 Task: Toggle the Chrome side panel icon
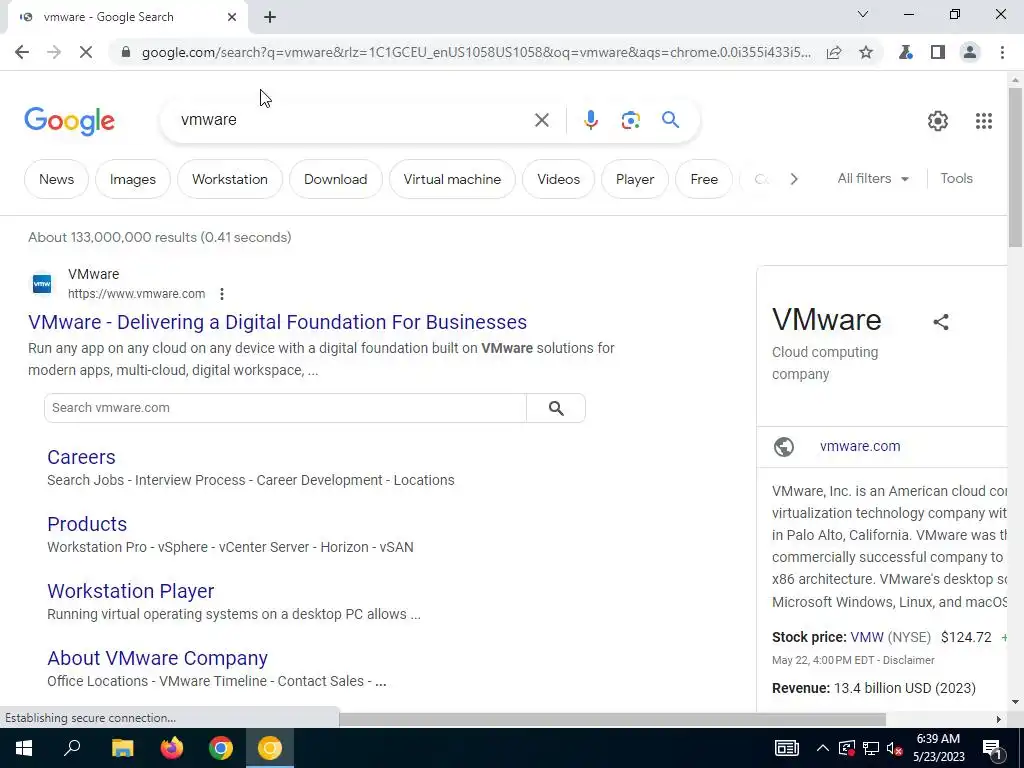pyautogui.click(x=938, y=52)
